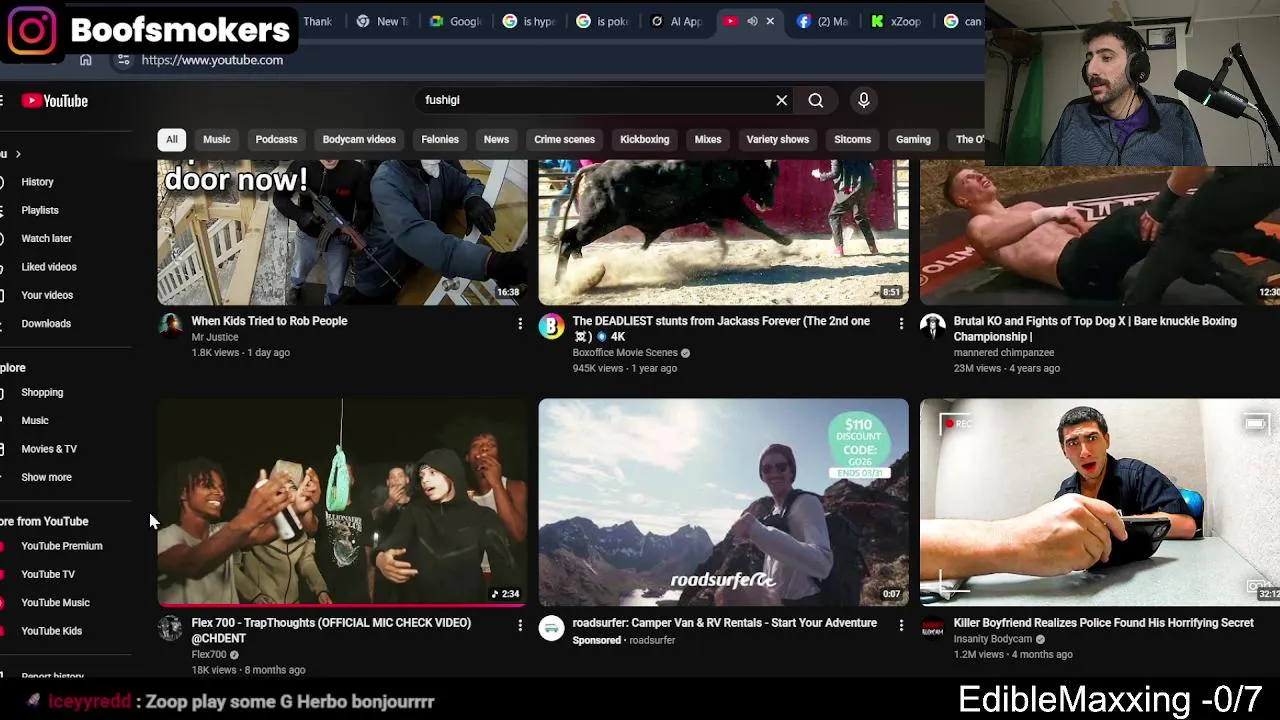Open YouTube TV link

click(x=48, y=574)
